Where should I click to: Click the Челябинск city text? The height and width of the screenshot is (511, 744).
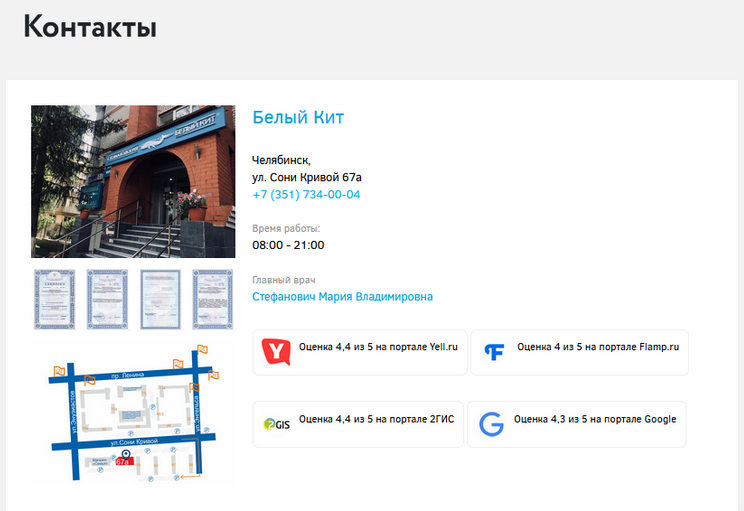coord(281,160)
